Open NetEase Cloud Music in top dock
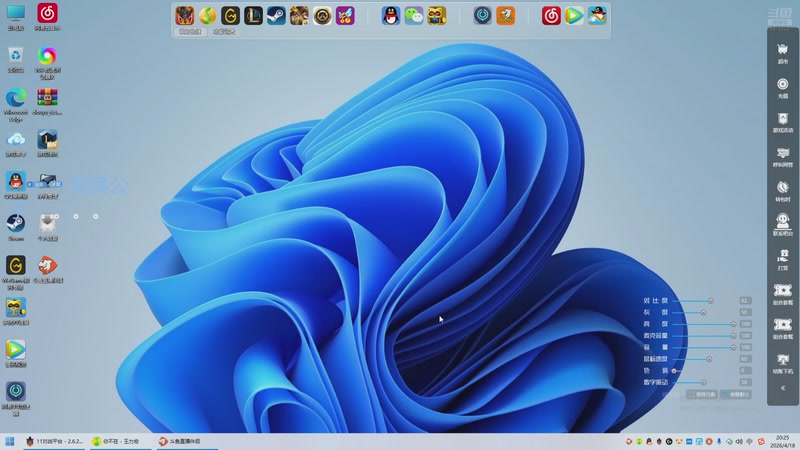Viewport: 800px width, 450px height. [x=551, y=15]
